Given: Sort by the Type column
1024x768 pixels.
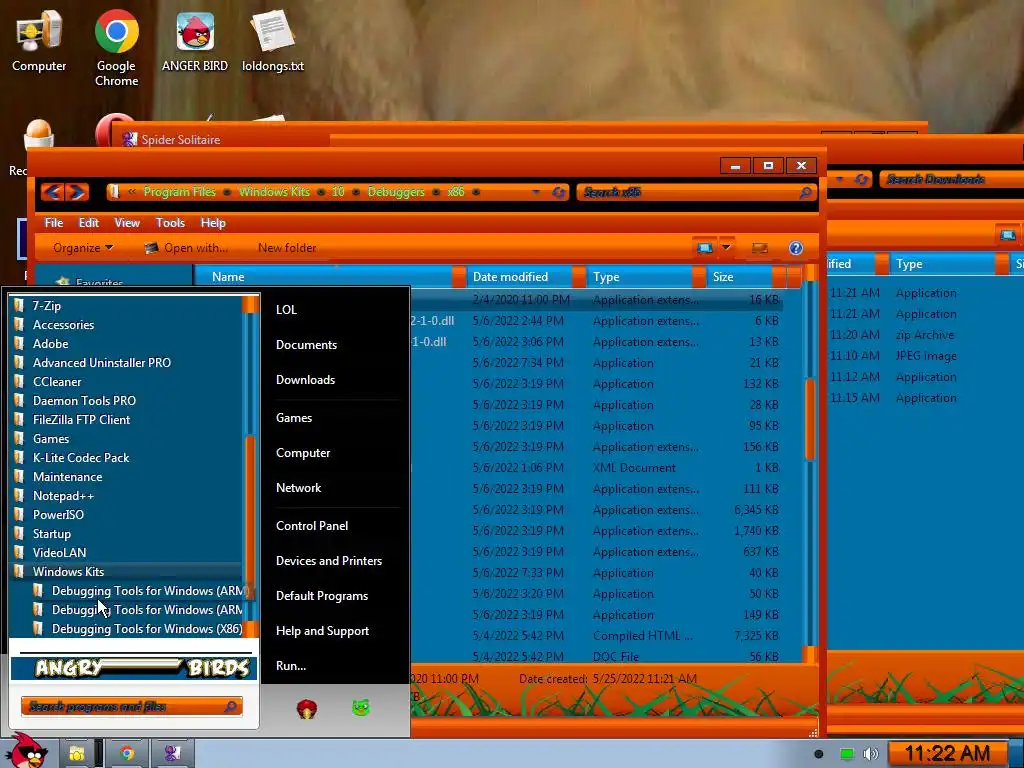Looking at the screenshot, I should 640,277.
